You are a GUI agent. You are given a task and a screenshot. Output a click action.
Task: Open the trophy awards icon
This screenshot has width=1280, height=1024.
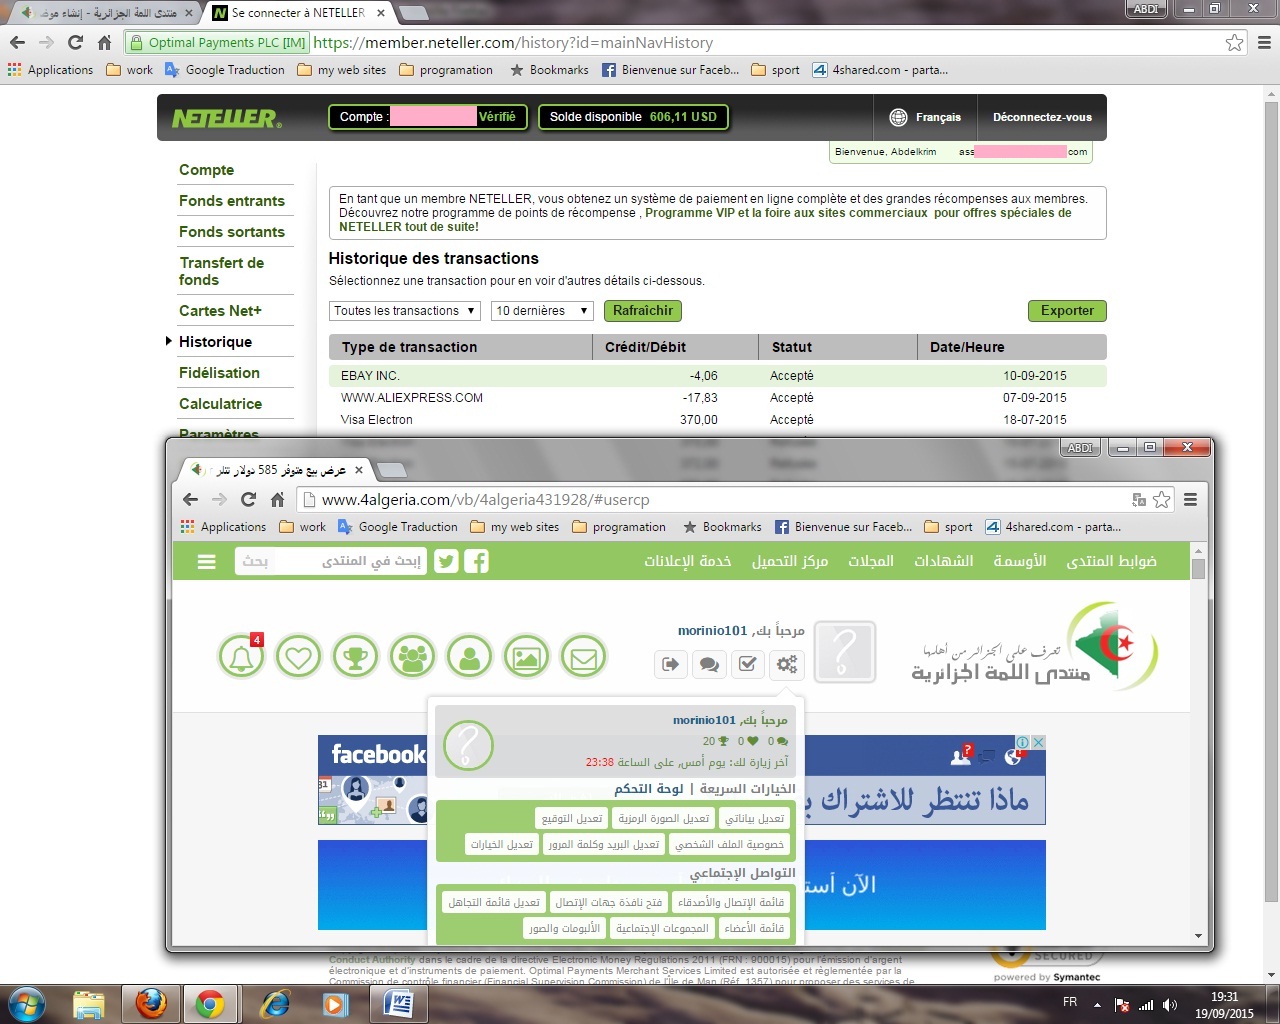tap(355, 657)
